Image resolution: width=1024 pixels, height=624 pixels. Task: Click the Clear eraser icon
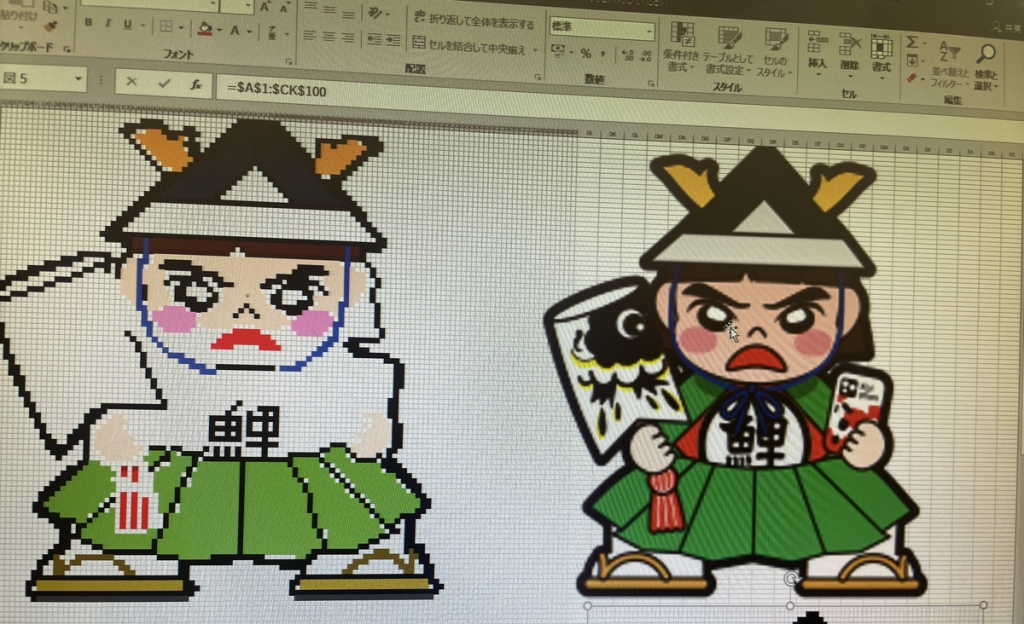(912, 78)
